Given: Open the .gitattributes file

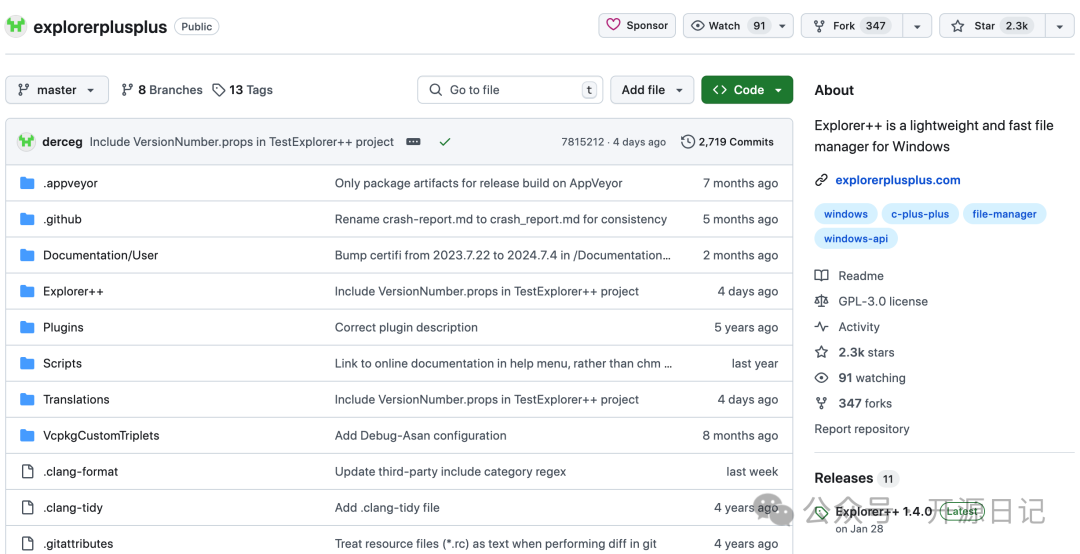Looking at the screenshot, I should pyautogui.click(x=78, y=544).
